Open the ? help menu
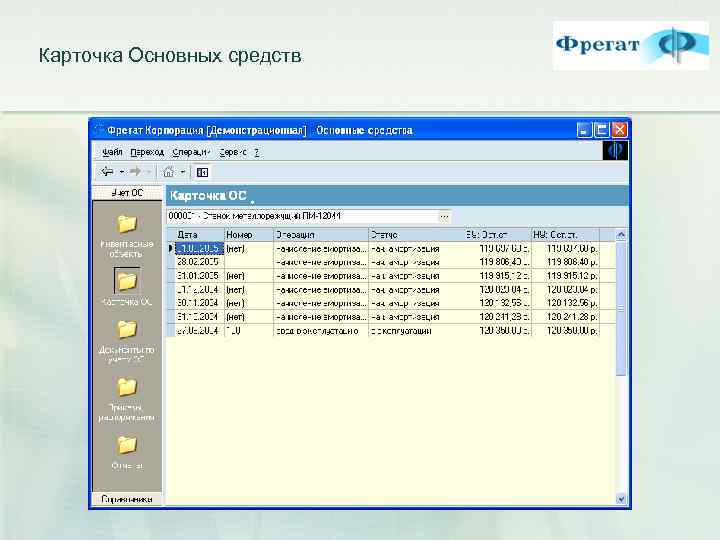720x540 pixels. pos(257,152)
